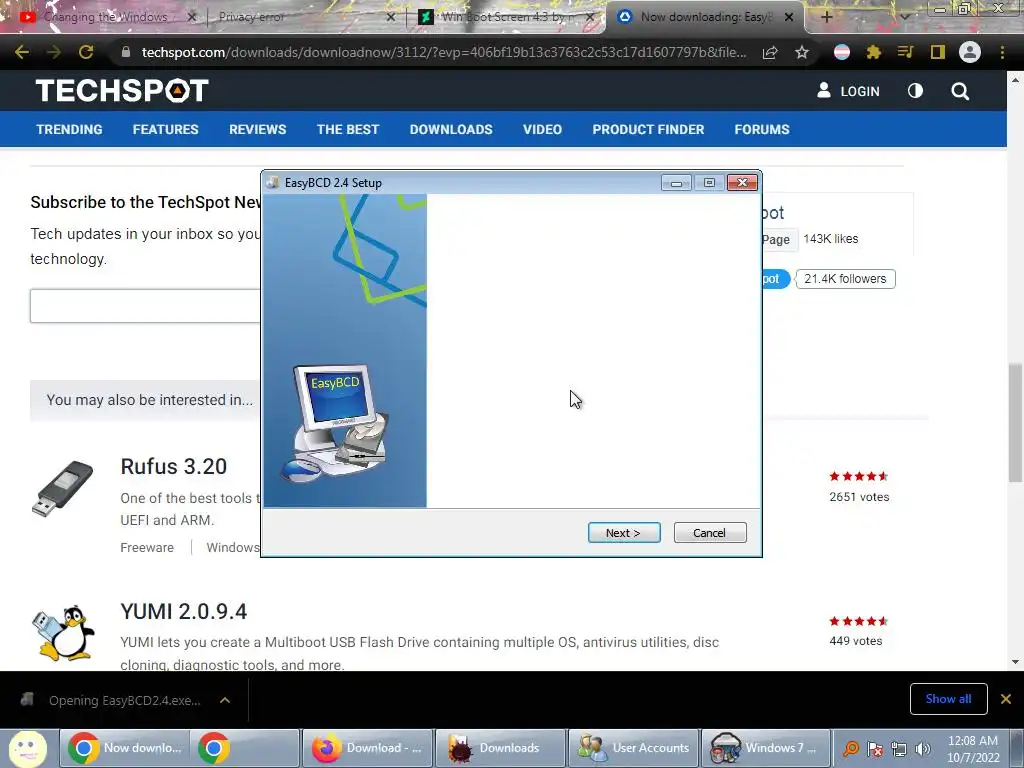Click the Rufus USB drive thumbnail

tap(62, 488)
